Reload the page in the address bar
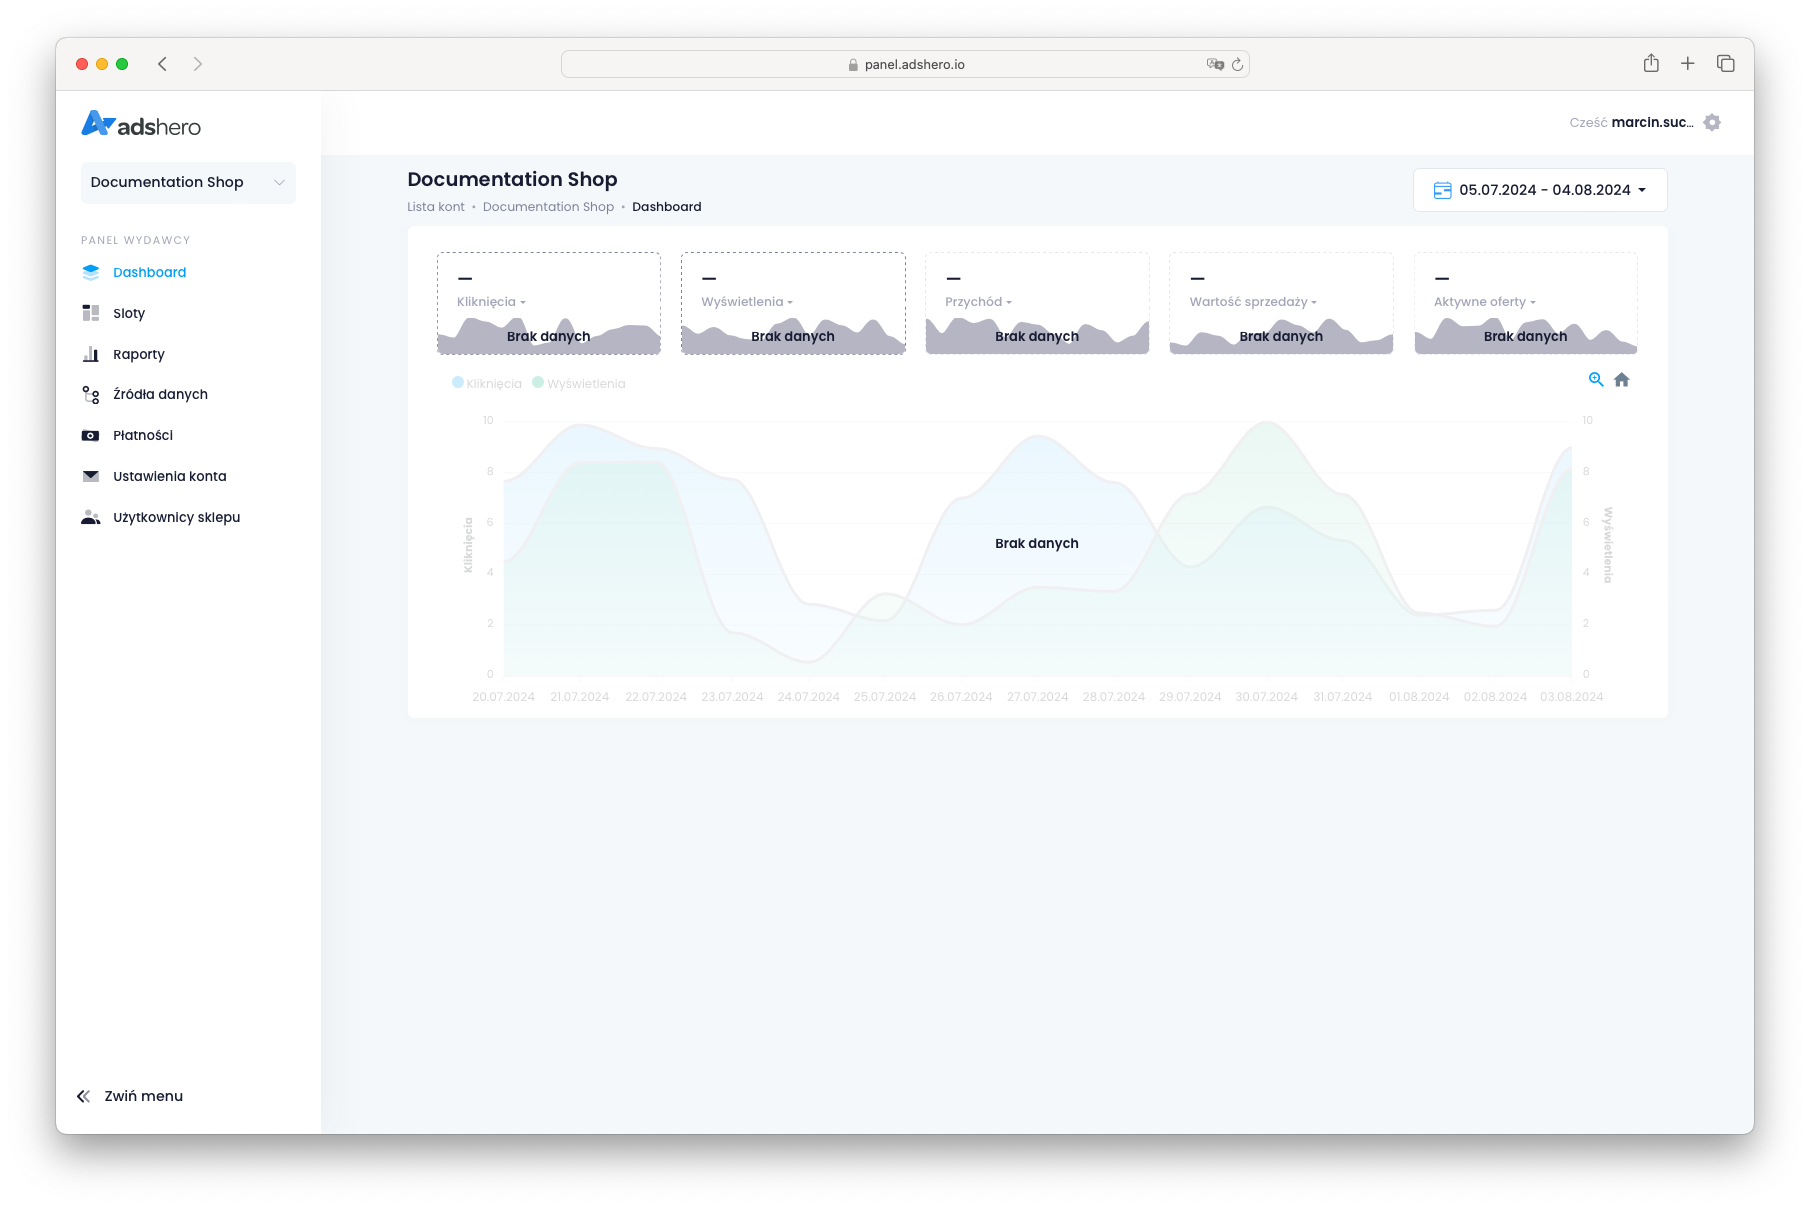The height and width of the screenshot is (1208, 1810). coord(1238,65)
